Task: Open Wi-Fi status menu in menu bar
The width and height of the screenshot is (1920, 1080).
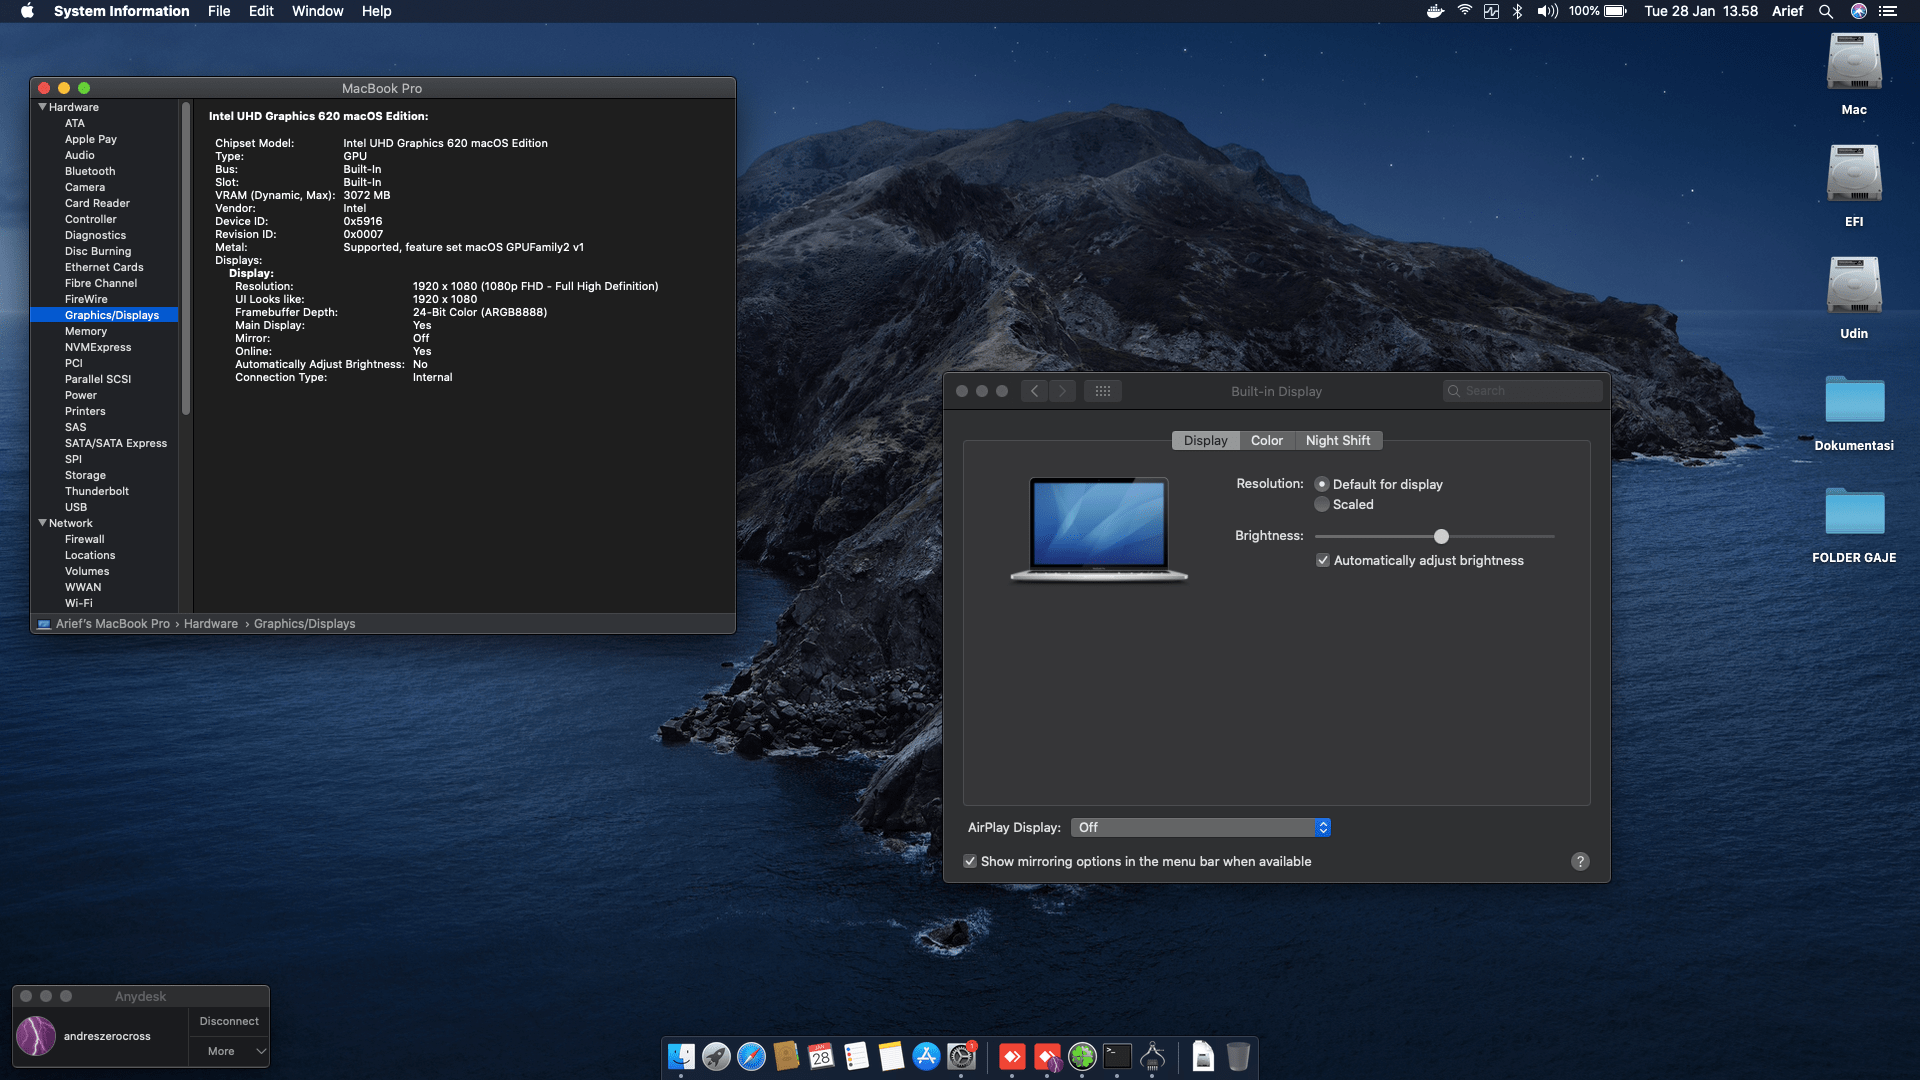Action: 1464,11
